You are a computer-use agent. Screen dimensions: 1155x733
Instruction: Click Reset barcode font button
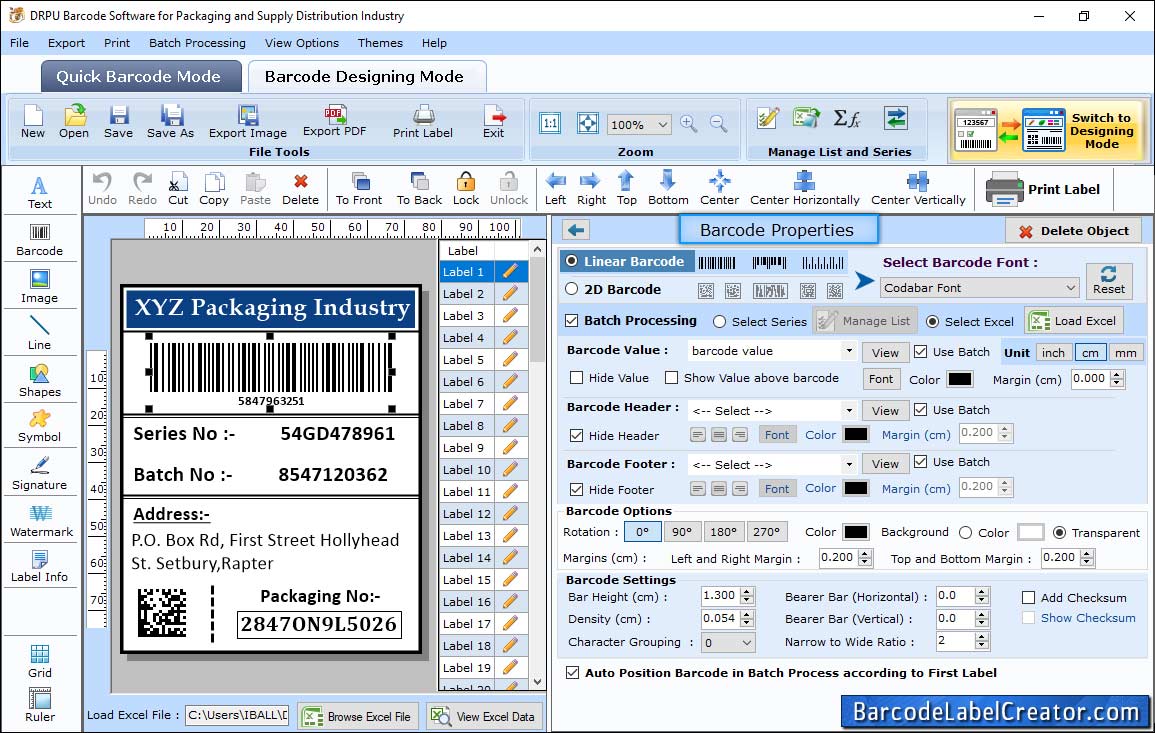(x=1109, y=280)
